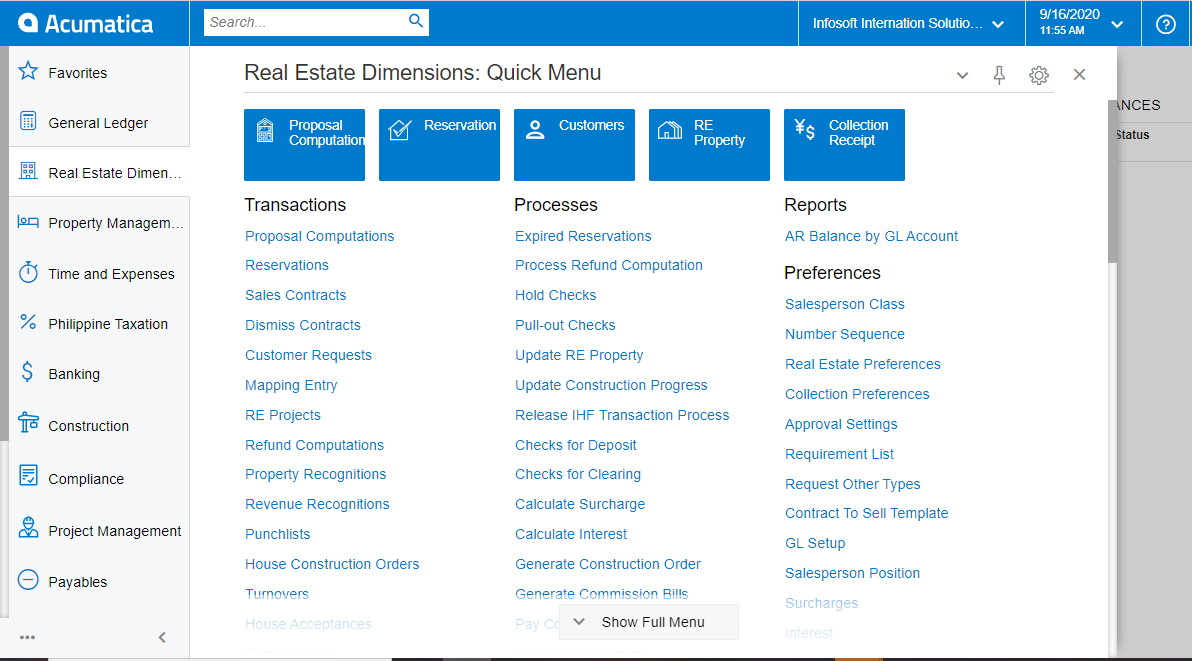Close the Quick Menu panel

[x=1079, y=74]
